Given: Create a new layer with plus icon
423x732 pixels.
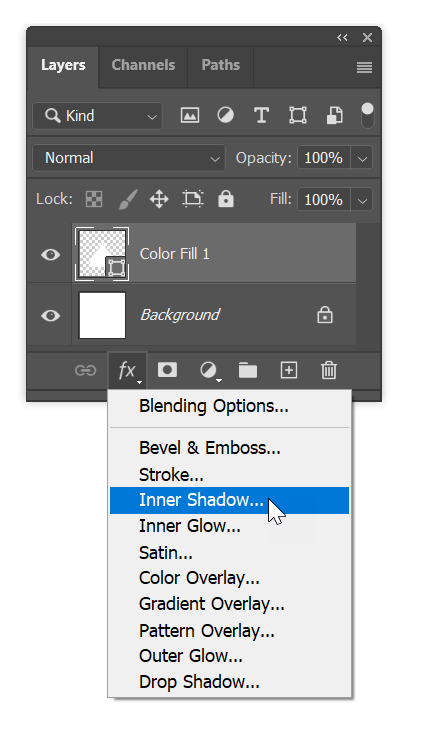Looking at the screenshot, I should coord(289,371).
